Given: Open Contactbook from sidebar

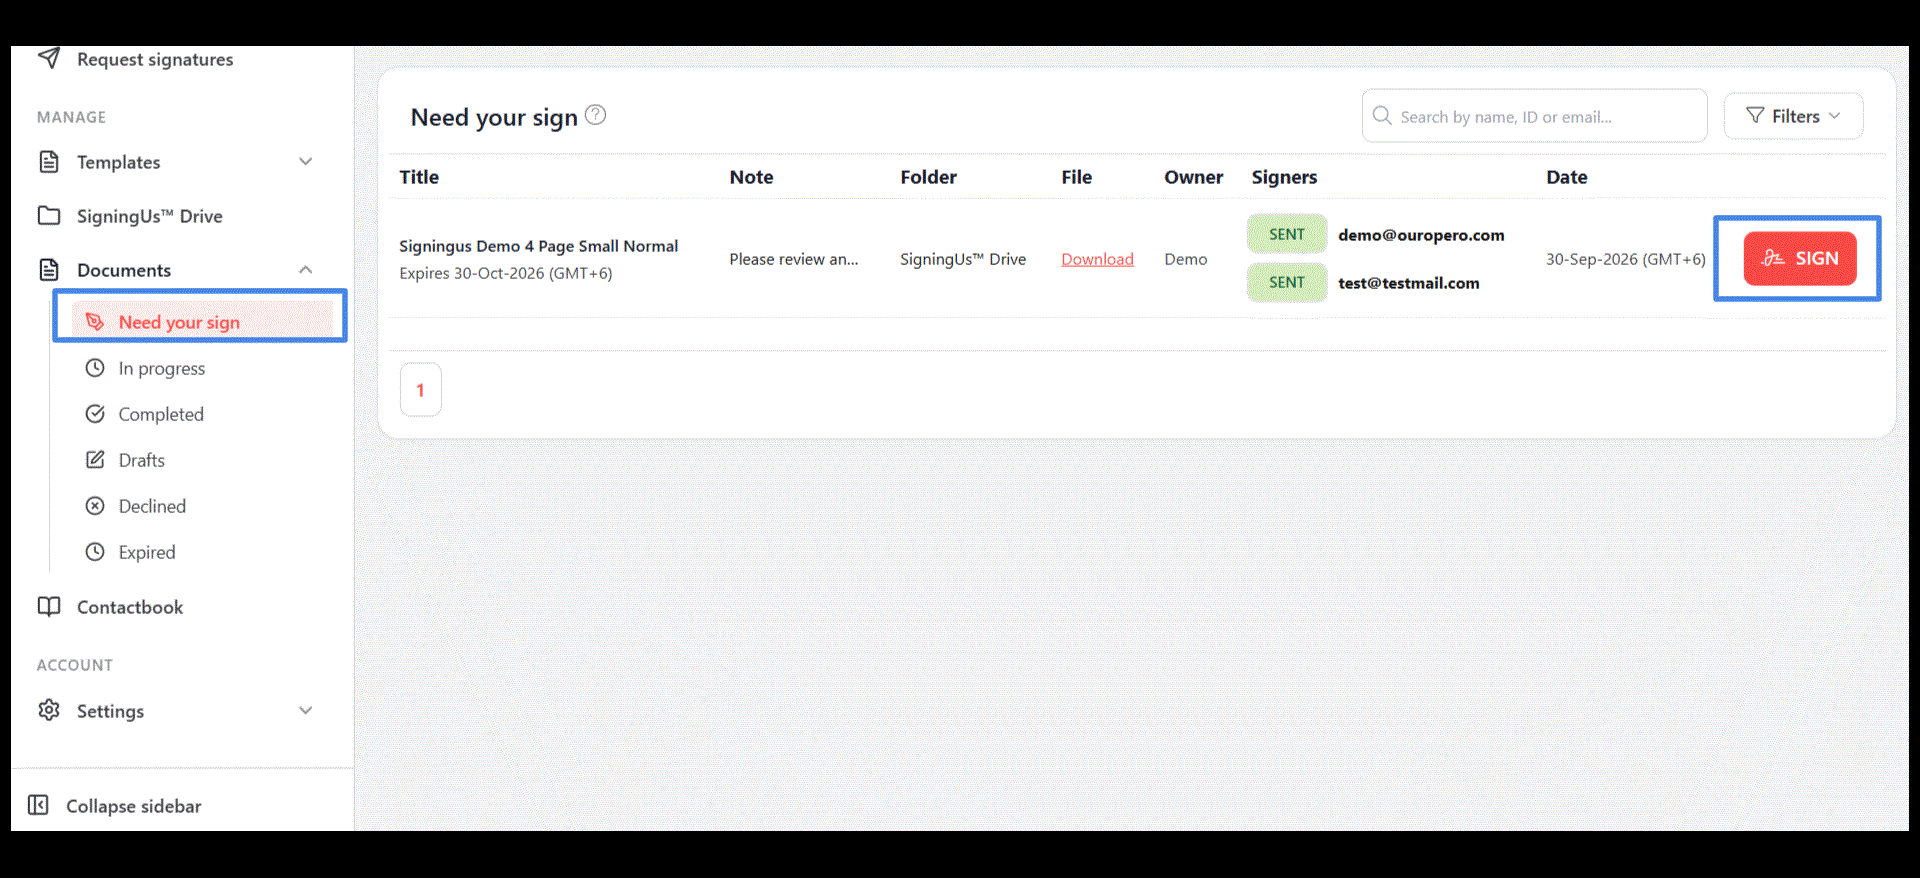Looking at the screenshot, I should click(x=130, y=607).
